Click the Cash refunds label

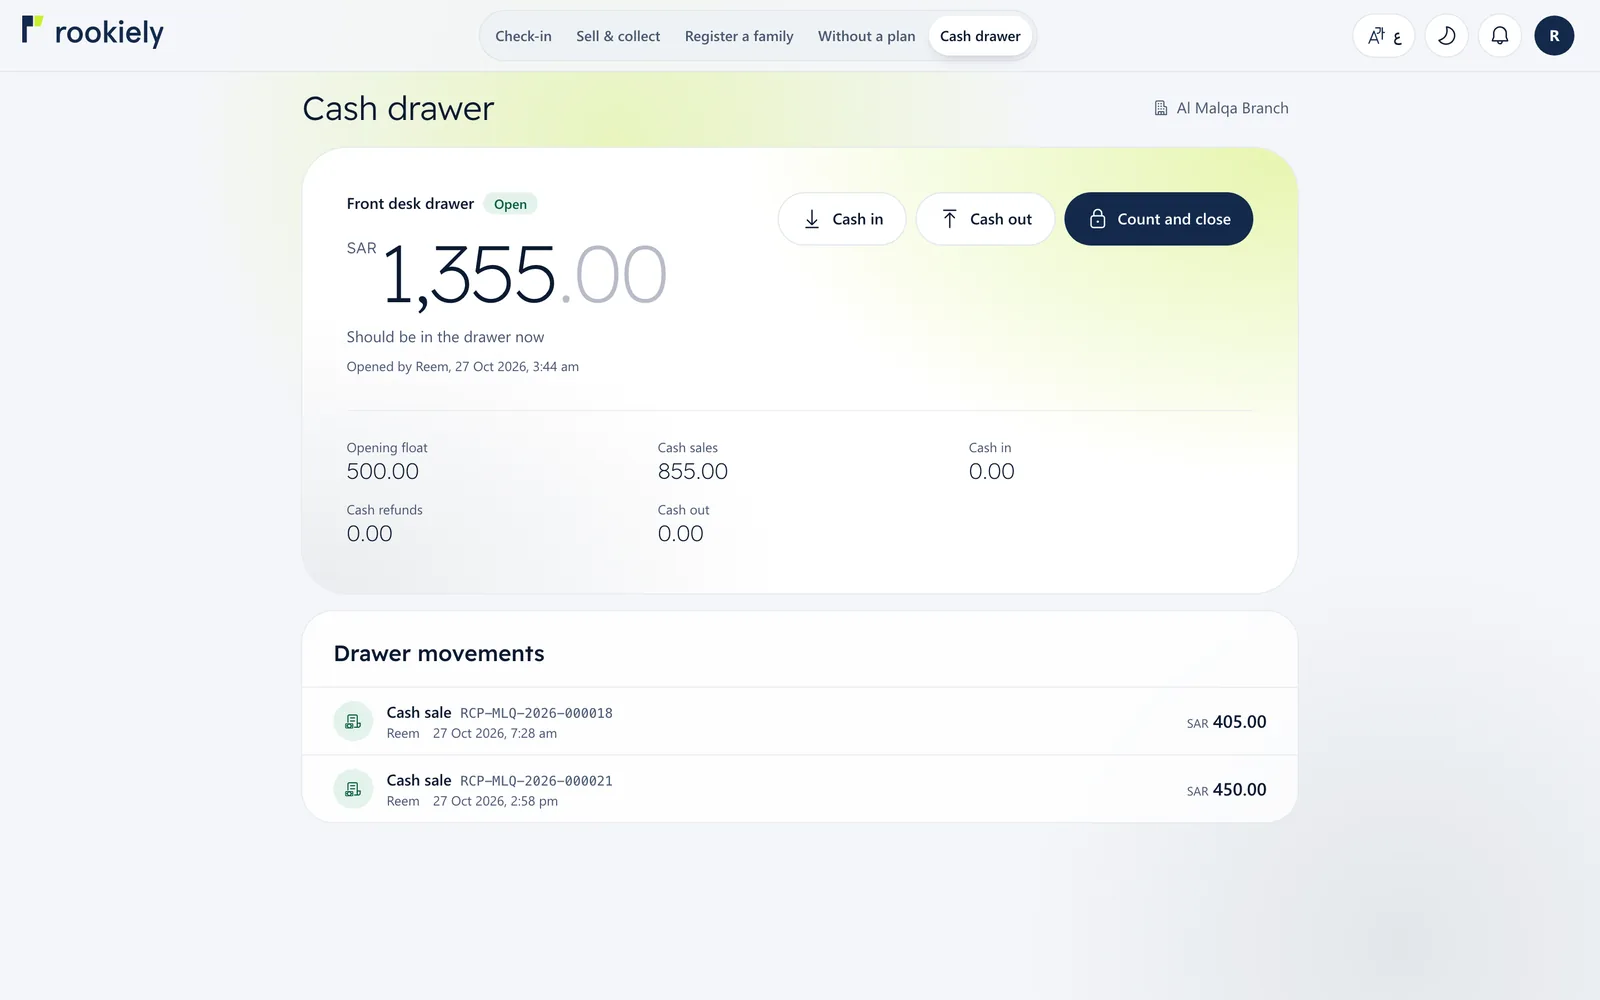coord(384,510)
